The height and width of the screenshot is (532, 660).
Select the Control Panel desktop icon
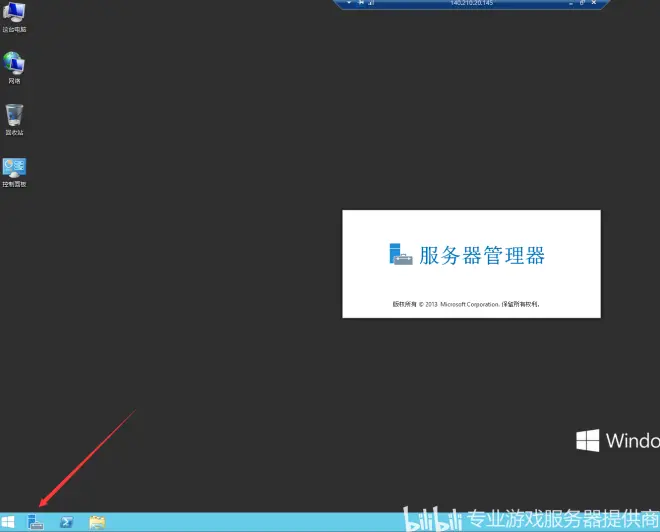click(14, 173)
